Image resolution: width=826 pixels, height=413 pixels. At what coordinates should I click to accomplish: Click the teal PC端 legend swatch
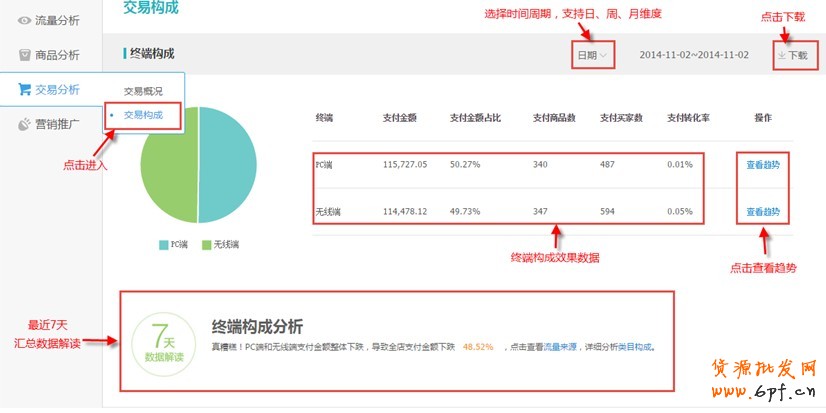[x=163, y=244]
